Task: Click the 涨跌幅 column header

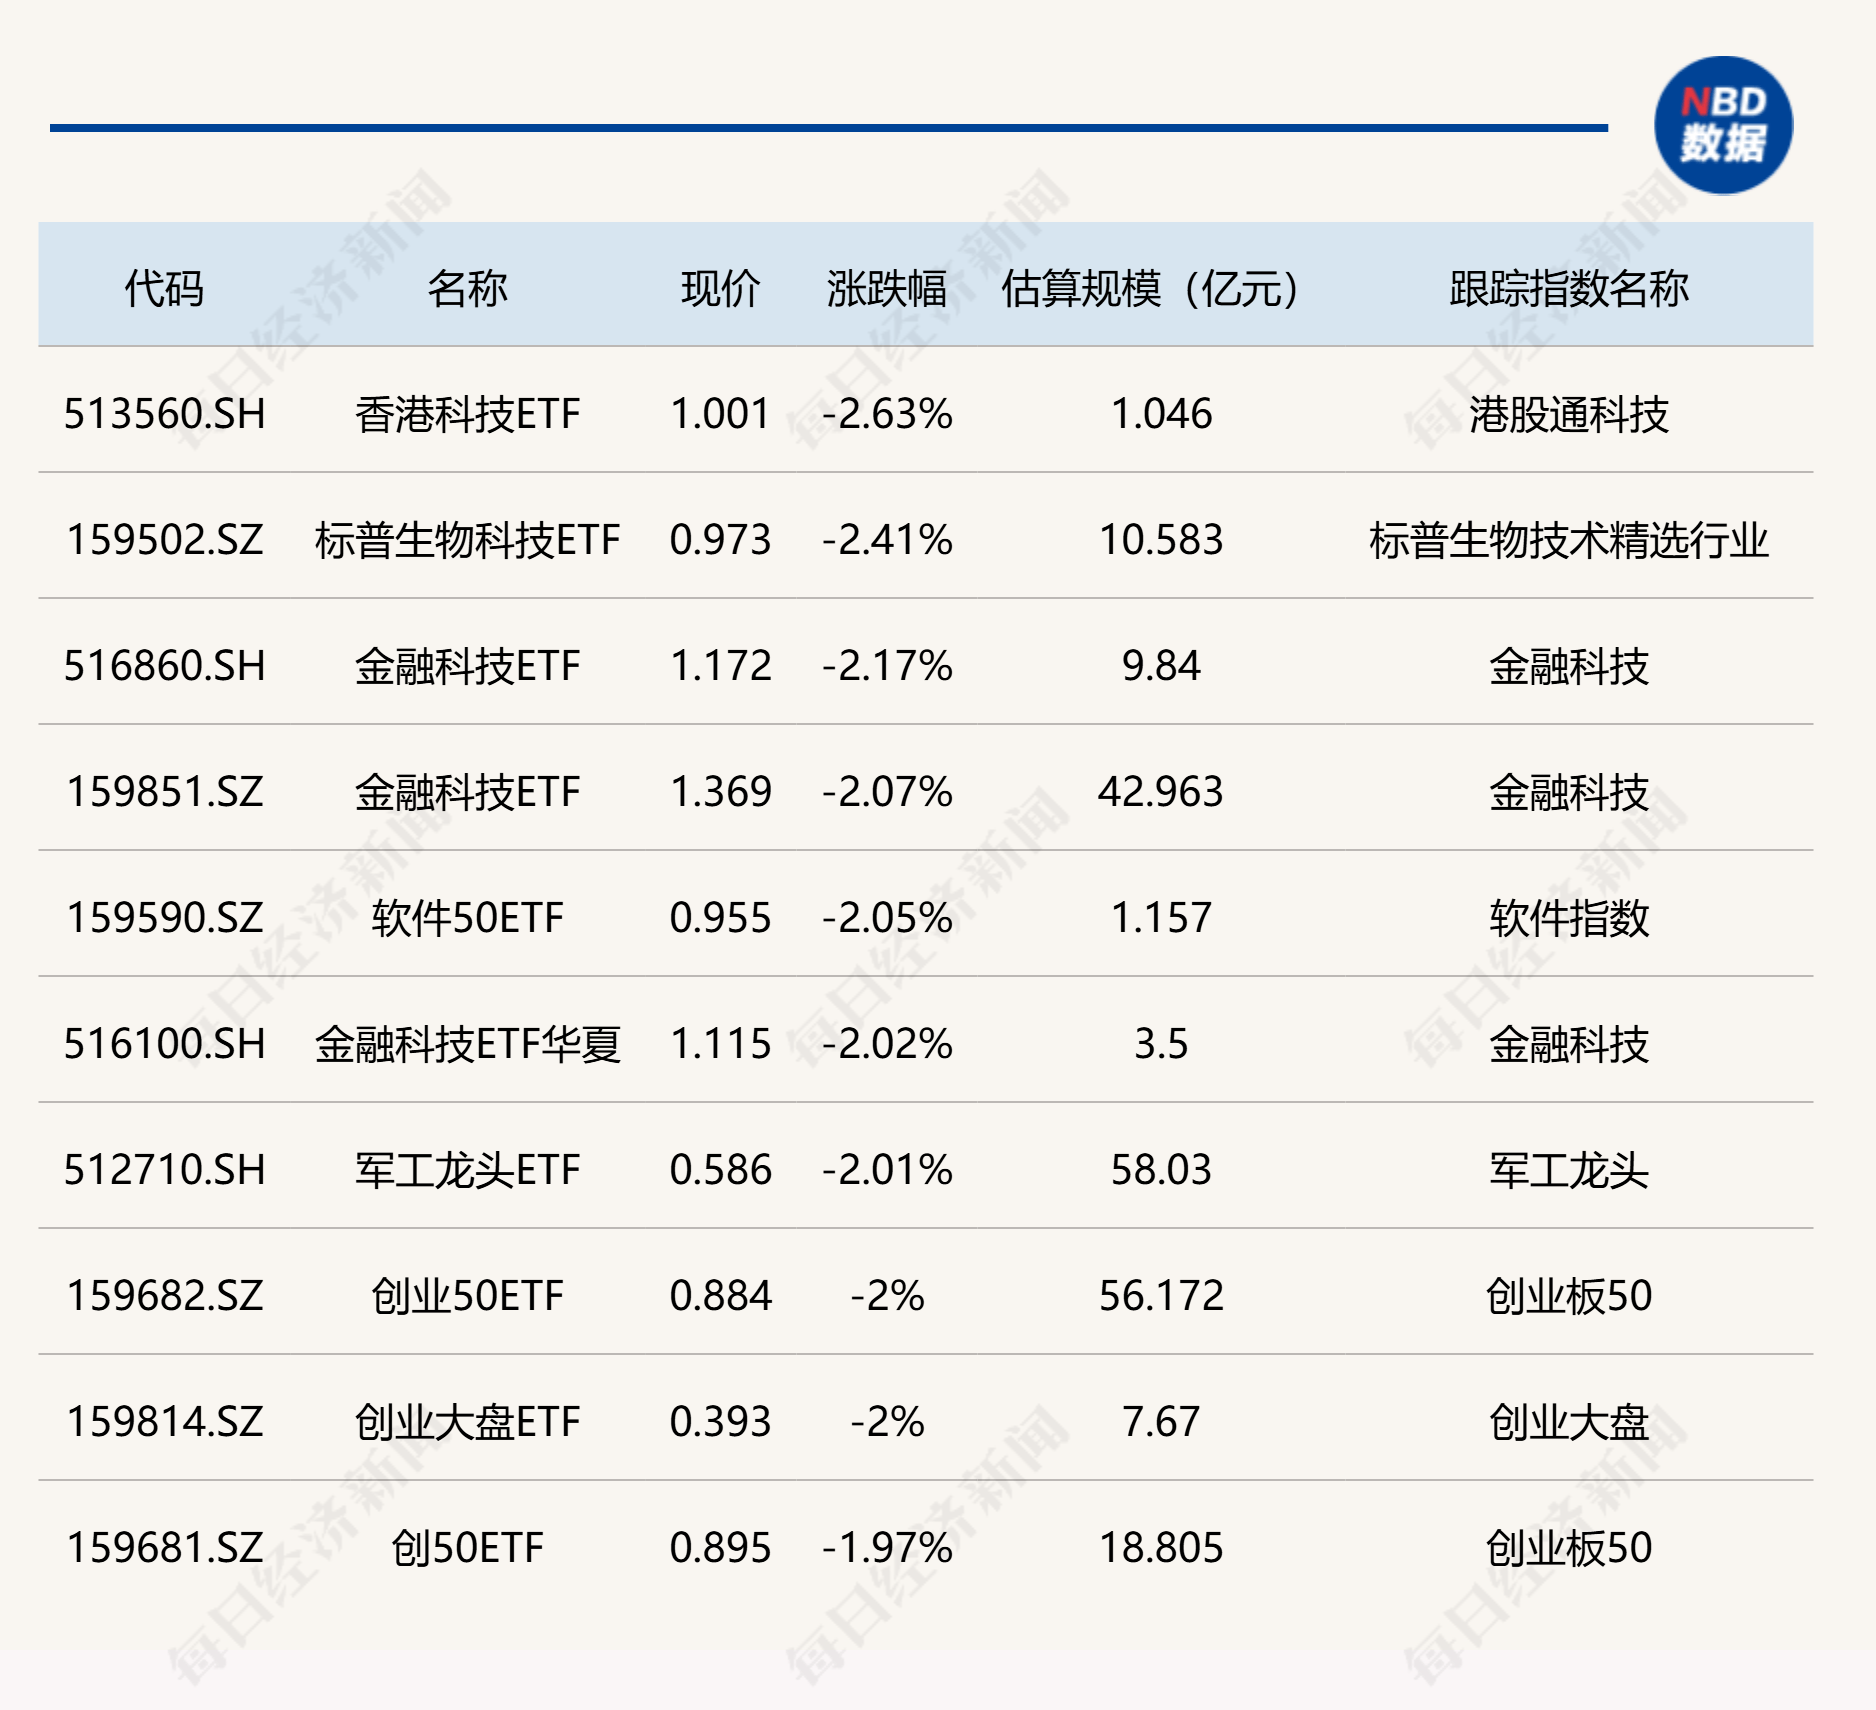Action: 887,289
